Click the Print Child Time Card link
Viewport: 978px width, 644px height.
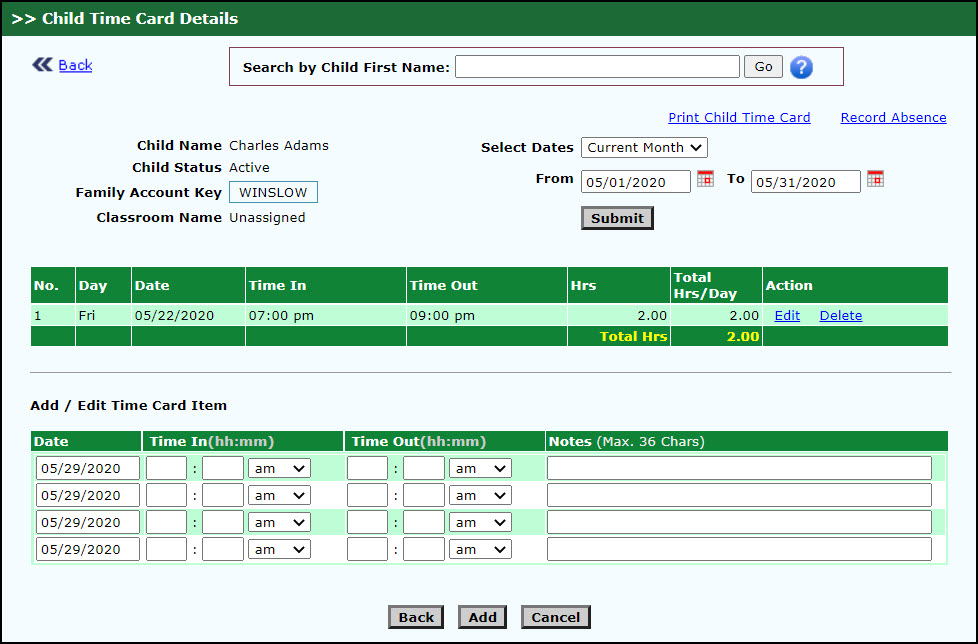tap(739, 117)
